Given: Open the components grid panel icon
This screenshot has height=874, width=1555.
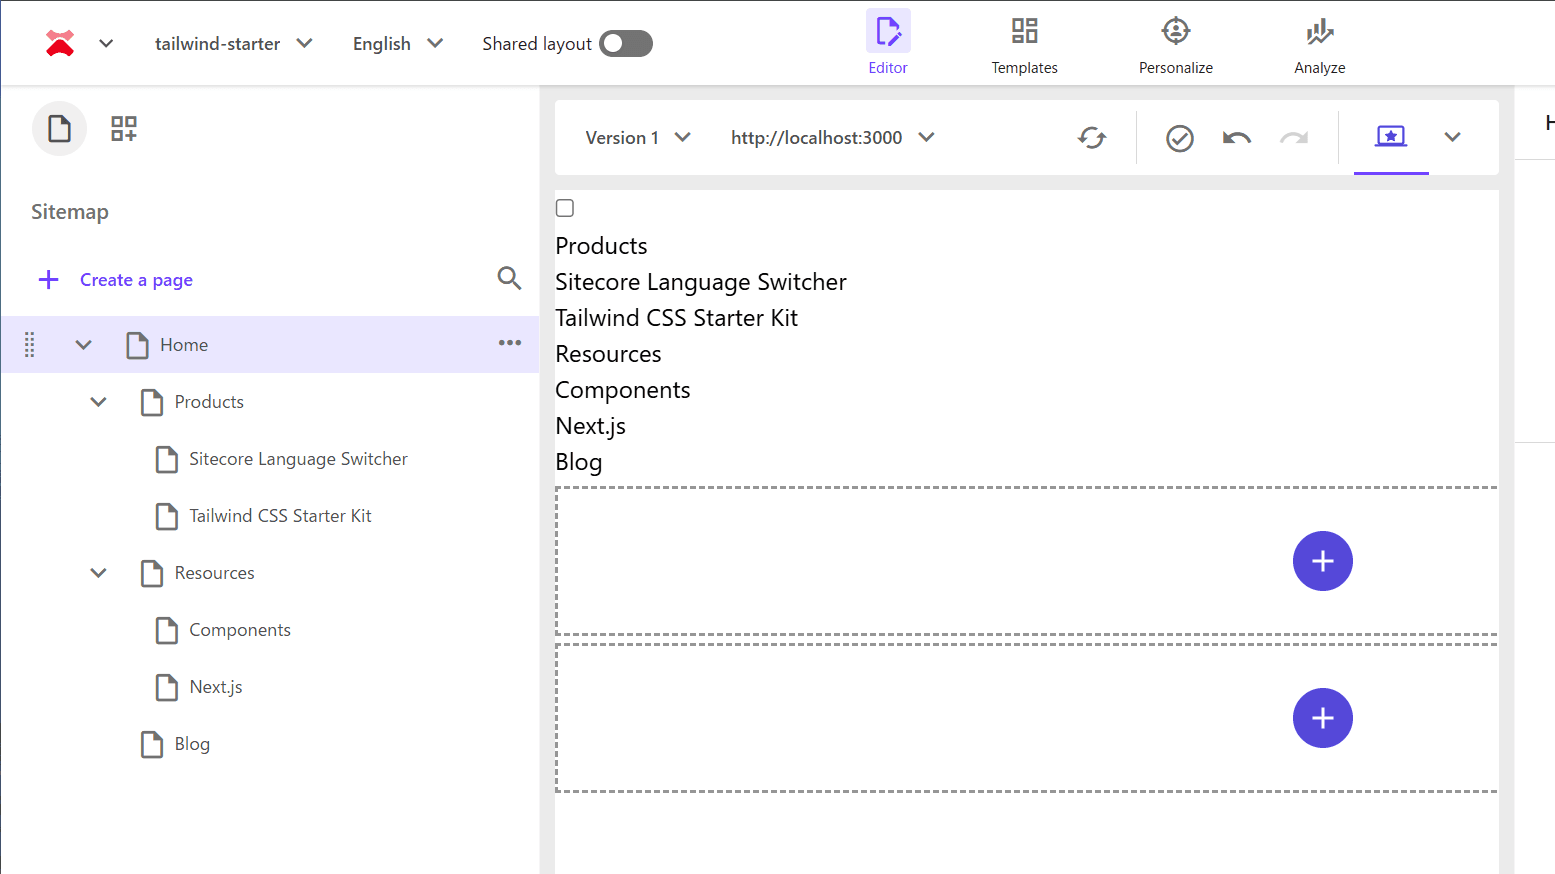Looking at the screenshot, I should click(x=124, y=128).
